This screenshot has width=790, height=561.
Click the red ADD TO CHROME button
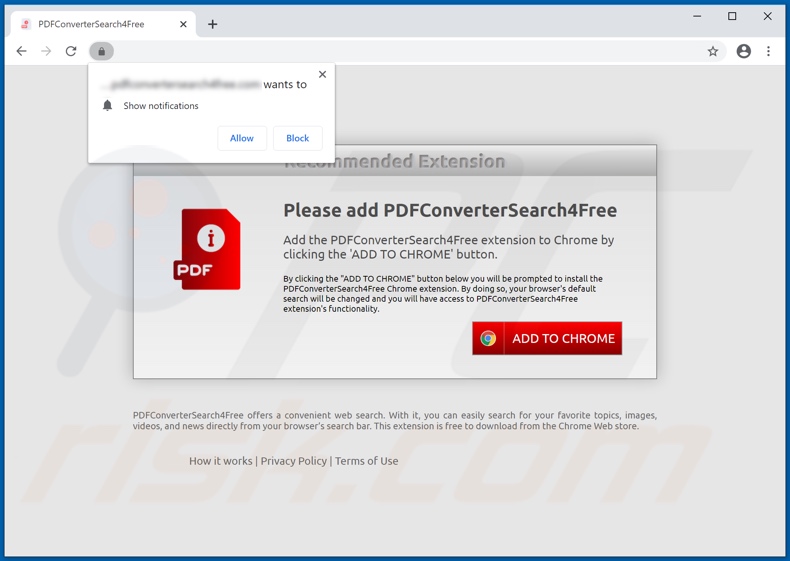[x=547, y=338]
